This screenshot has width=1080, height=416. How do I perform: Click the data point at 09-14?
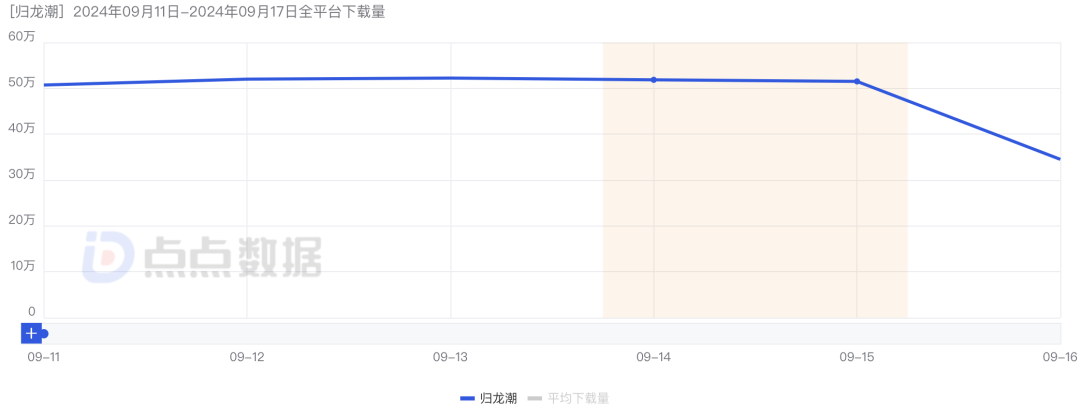(654, 80)
